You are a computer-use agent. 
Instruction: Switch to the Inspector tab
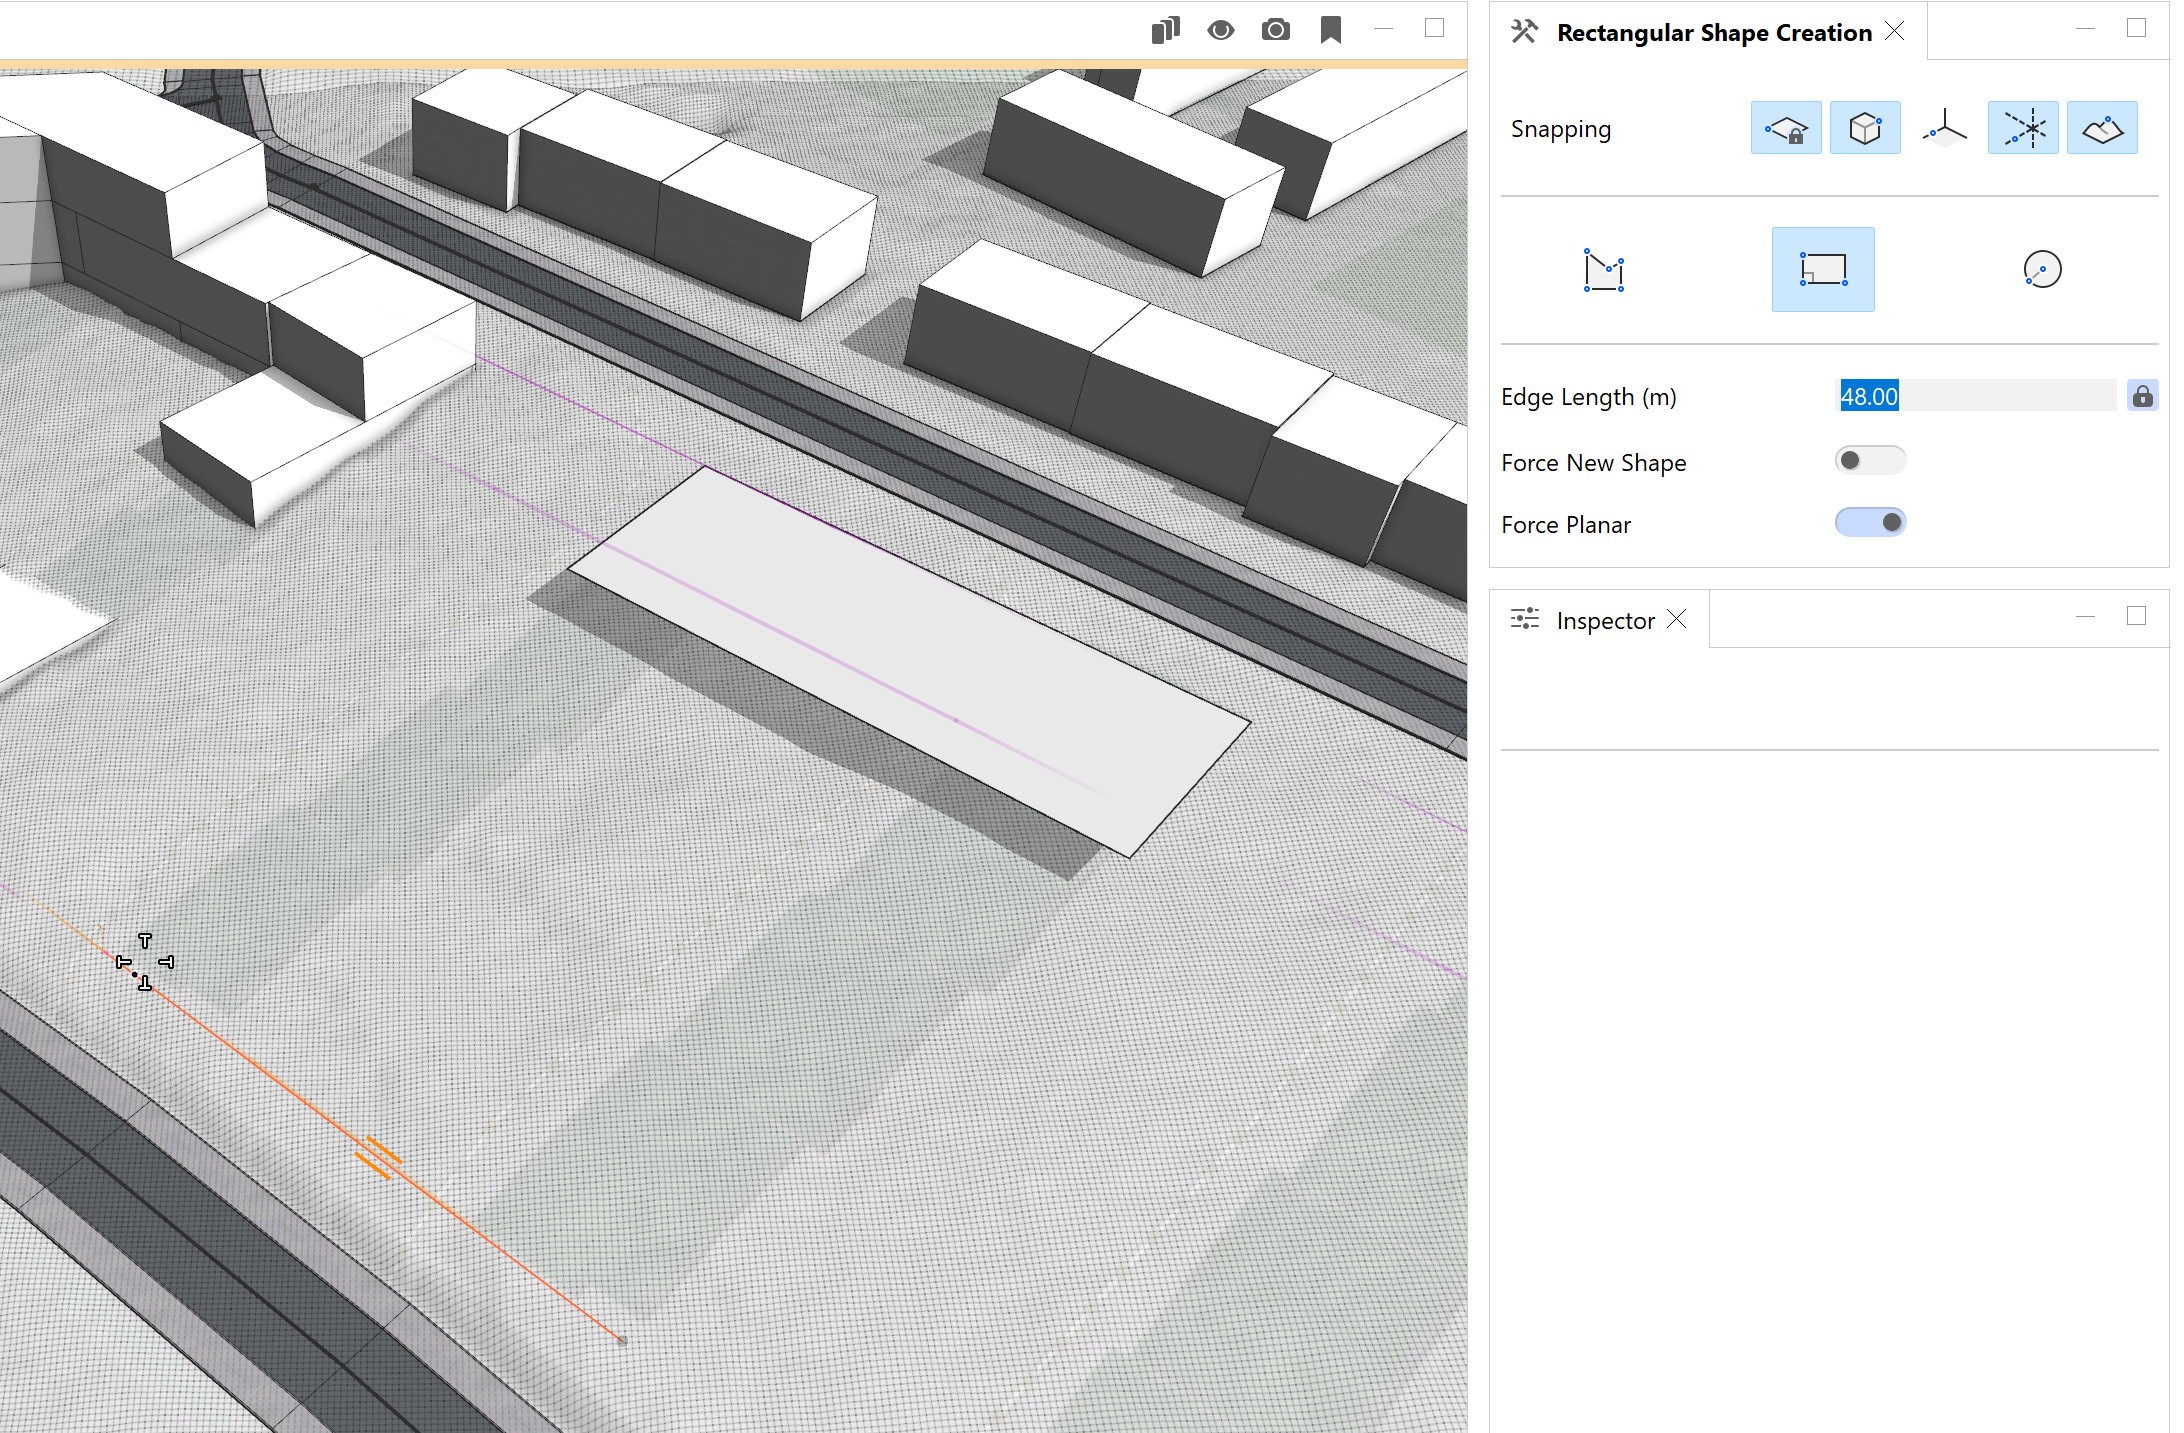pyautogui.click(x=1604, y=621)
